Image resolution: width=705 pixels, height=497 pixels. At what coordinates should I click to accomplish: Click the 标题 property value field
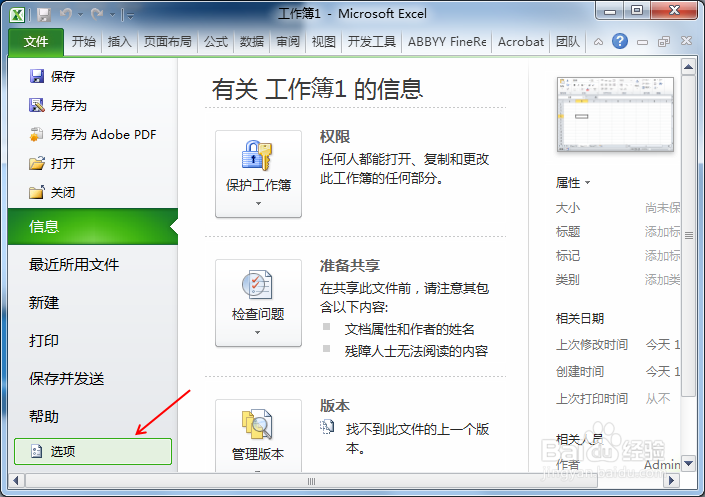pyautogui.click(x=662, y=232)
